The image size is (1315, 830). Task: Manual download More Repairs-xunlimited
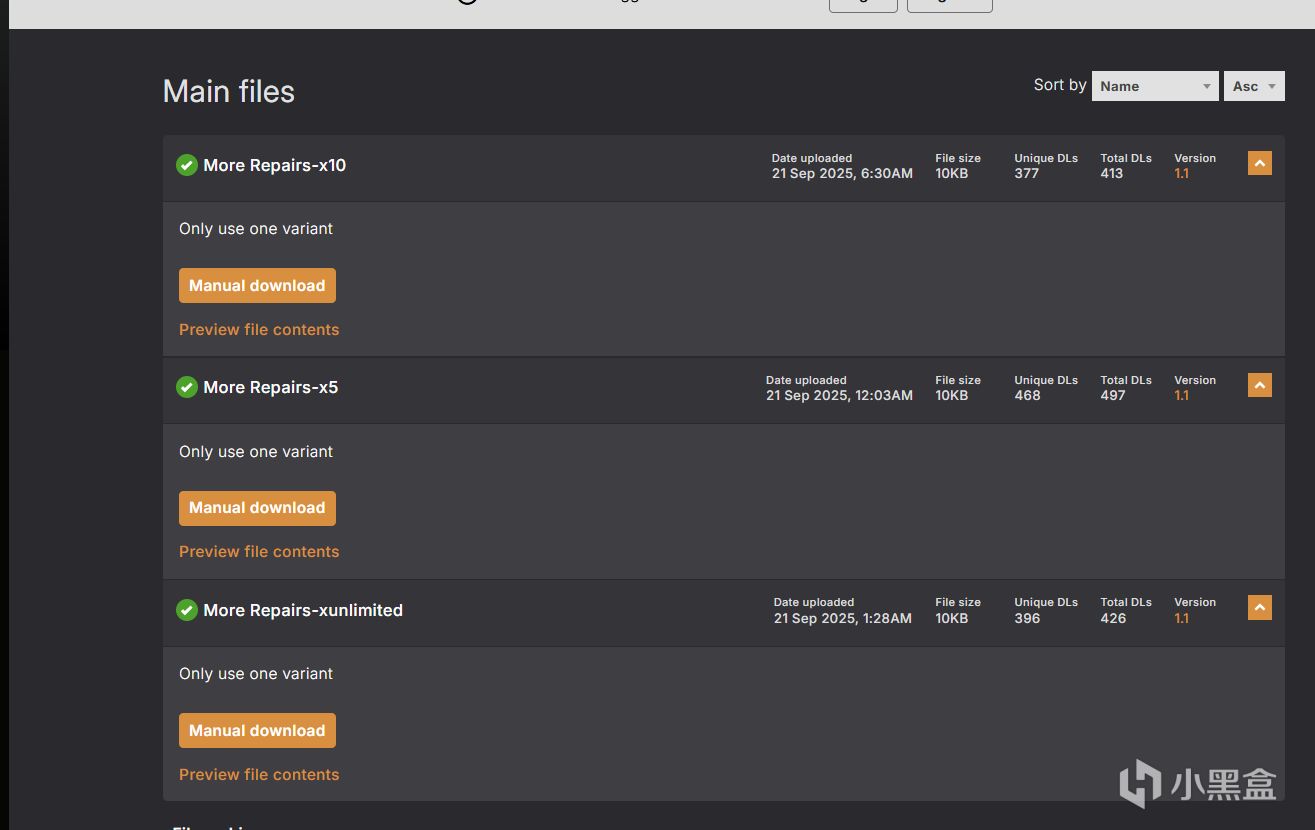[x=257, y=730]
